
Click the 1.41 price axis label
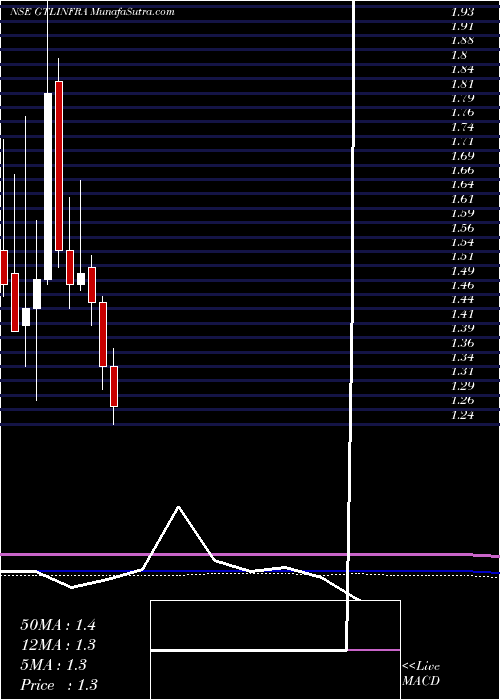coord(463,314)
